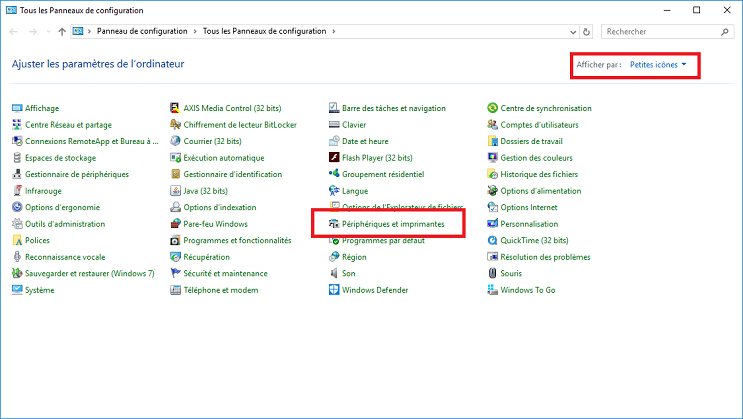The image size is (743, 419).
Task: Open the Pare-feu Windows icon
Action: tap(176, 224)
